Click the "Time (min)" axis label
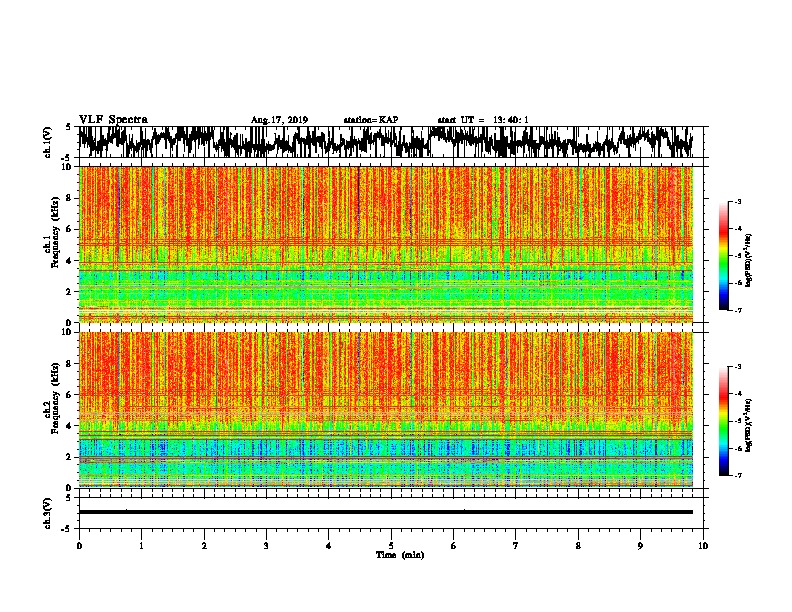792x612 pixels. click(x=400, y=555)
